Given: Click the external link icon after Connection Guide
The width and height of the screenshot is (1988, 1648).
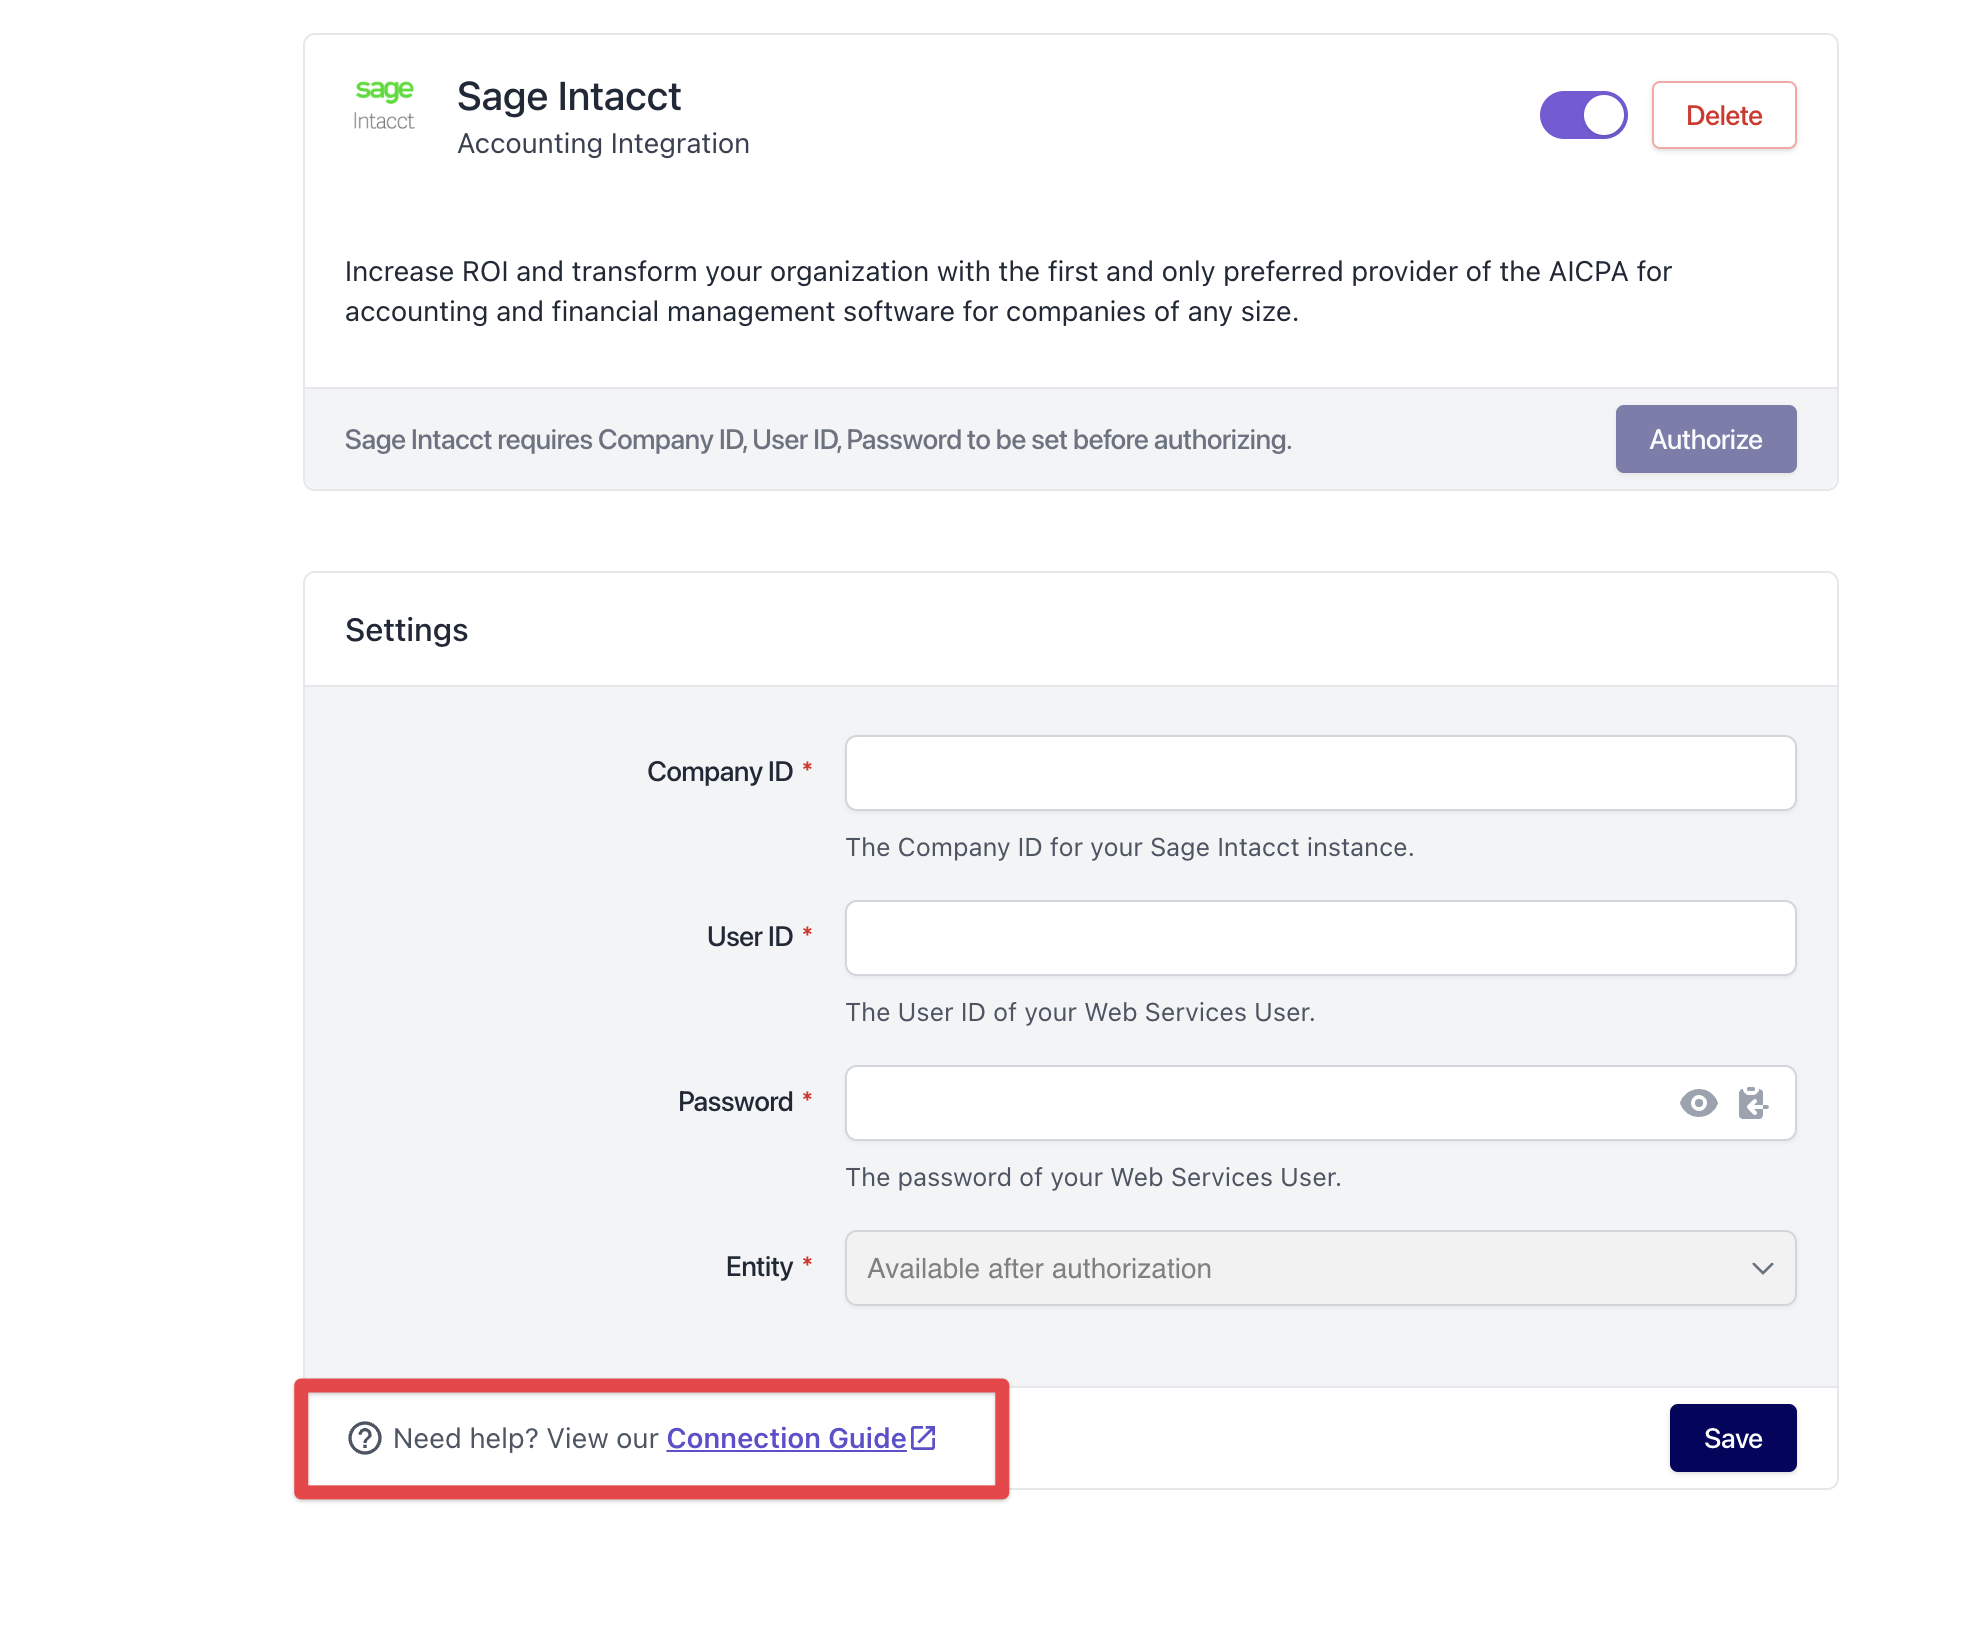Looking at the screenshot, I should click(923, 1438).
